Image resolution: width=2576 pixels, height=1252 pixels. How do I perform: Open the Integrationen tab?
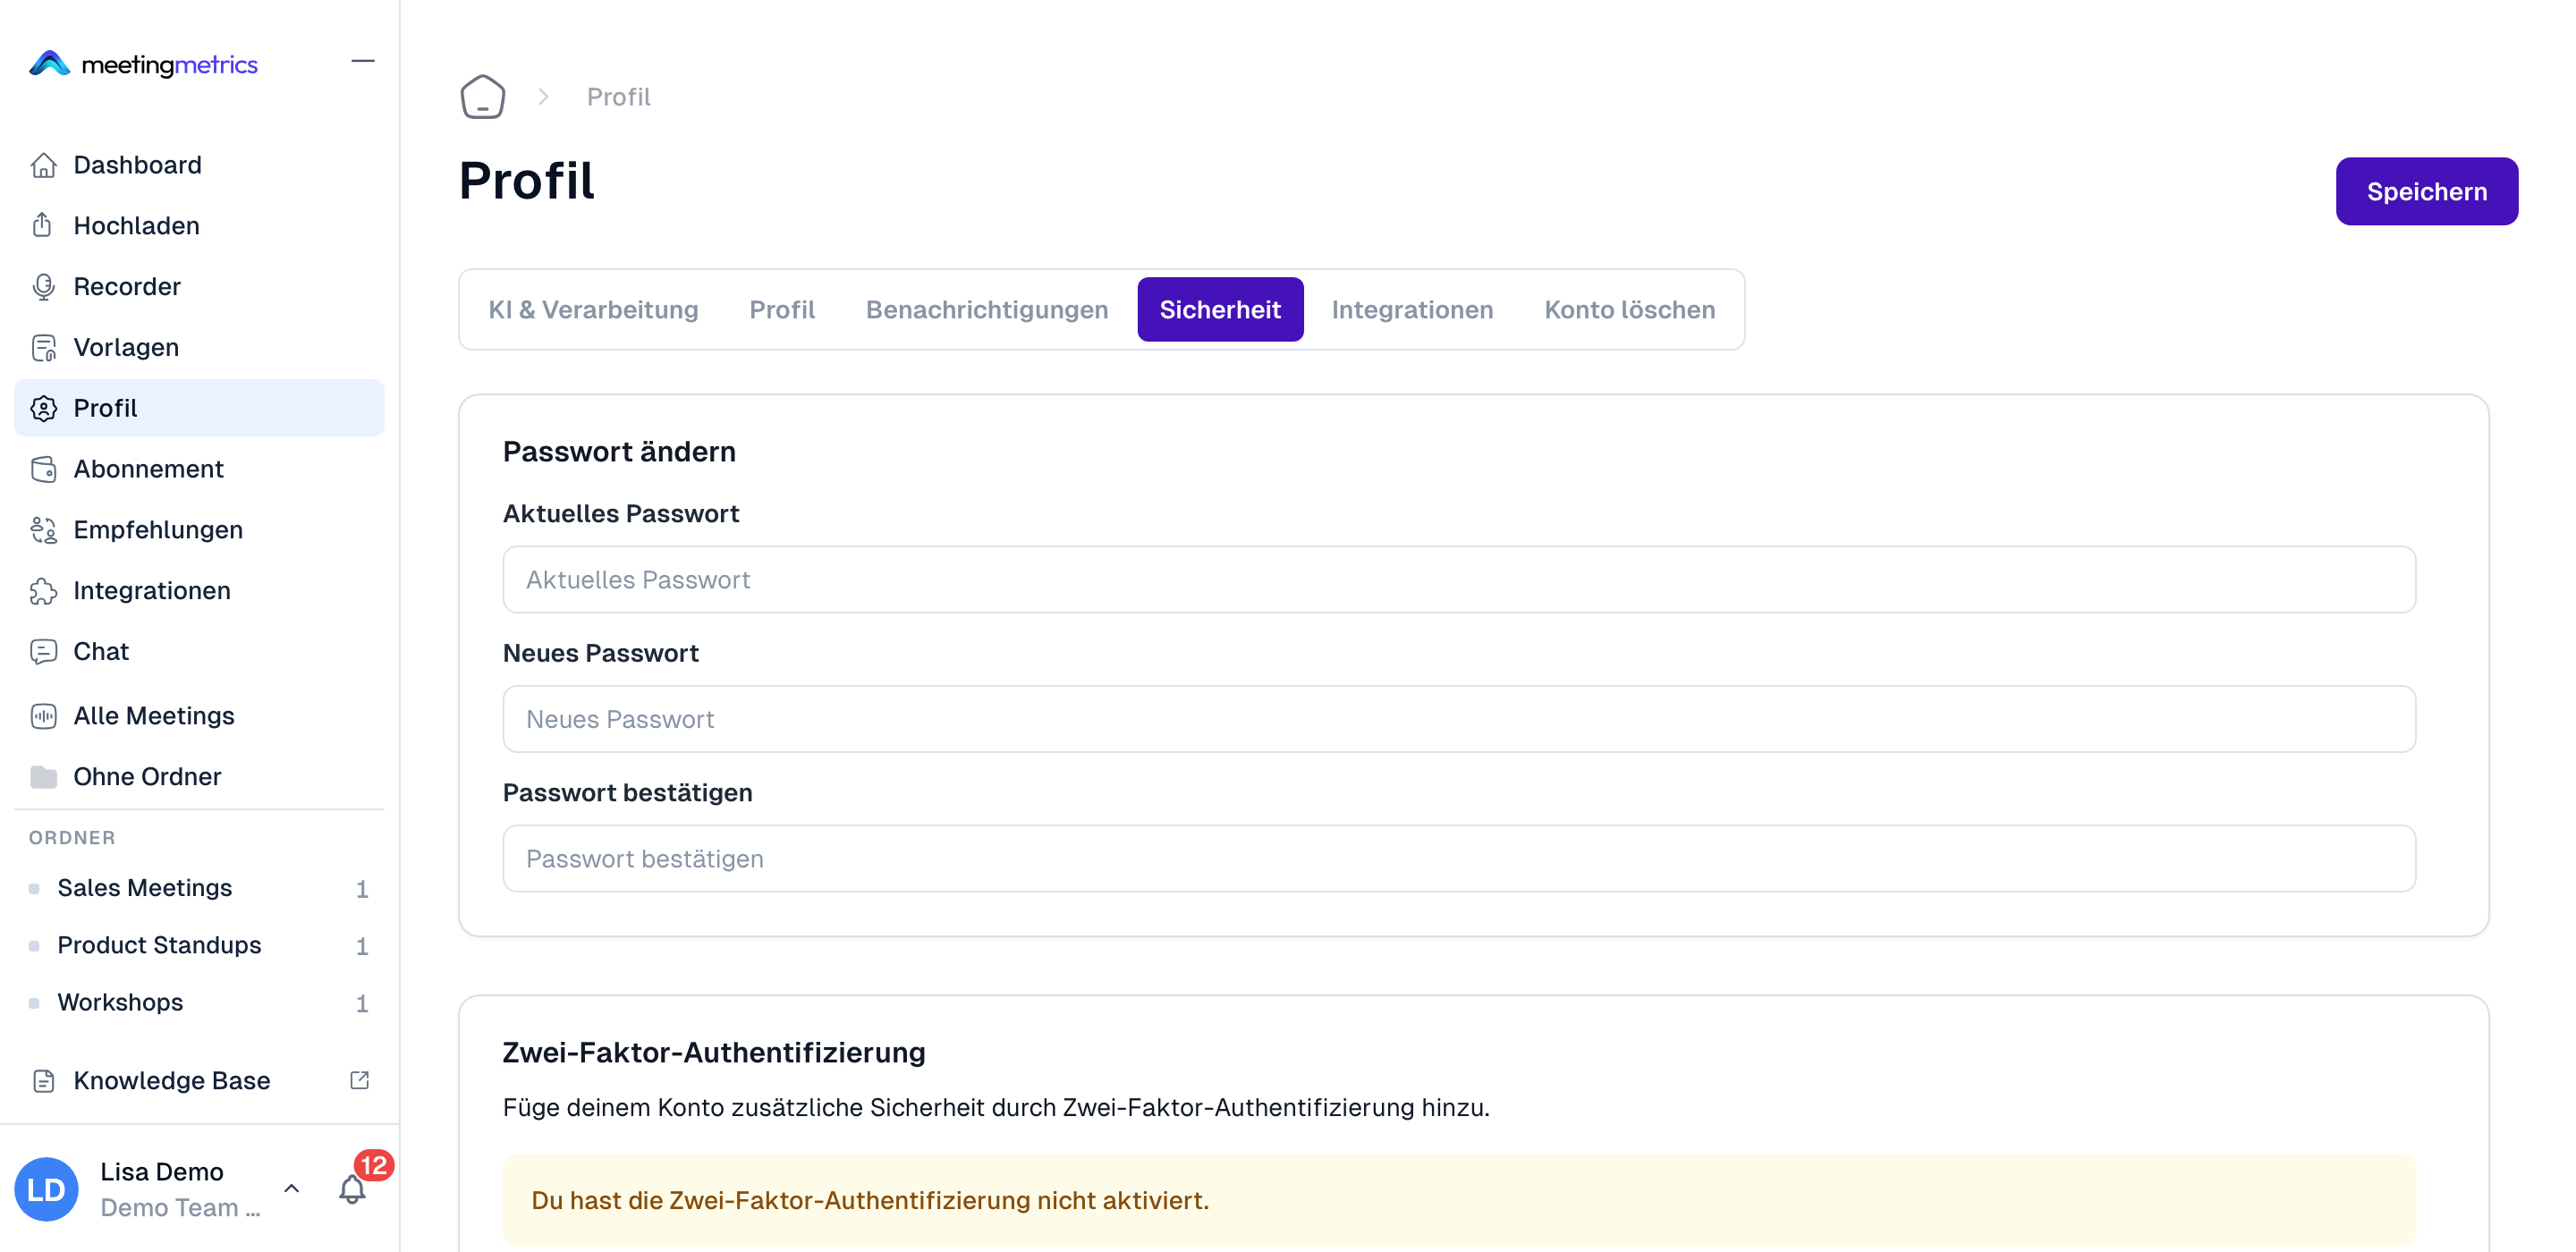click(x=1412, y=310)
